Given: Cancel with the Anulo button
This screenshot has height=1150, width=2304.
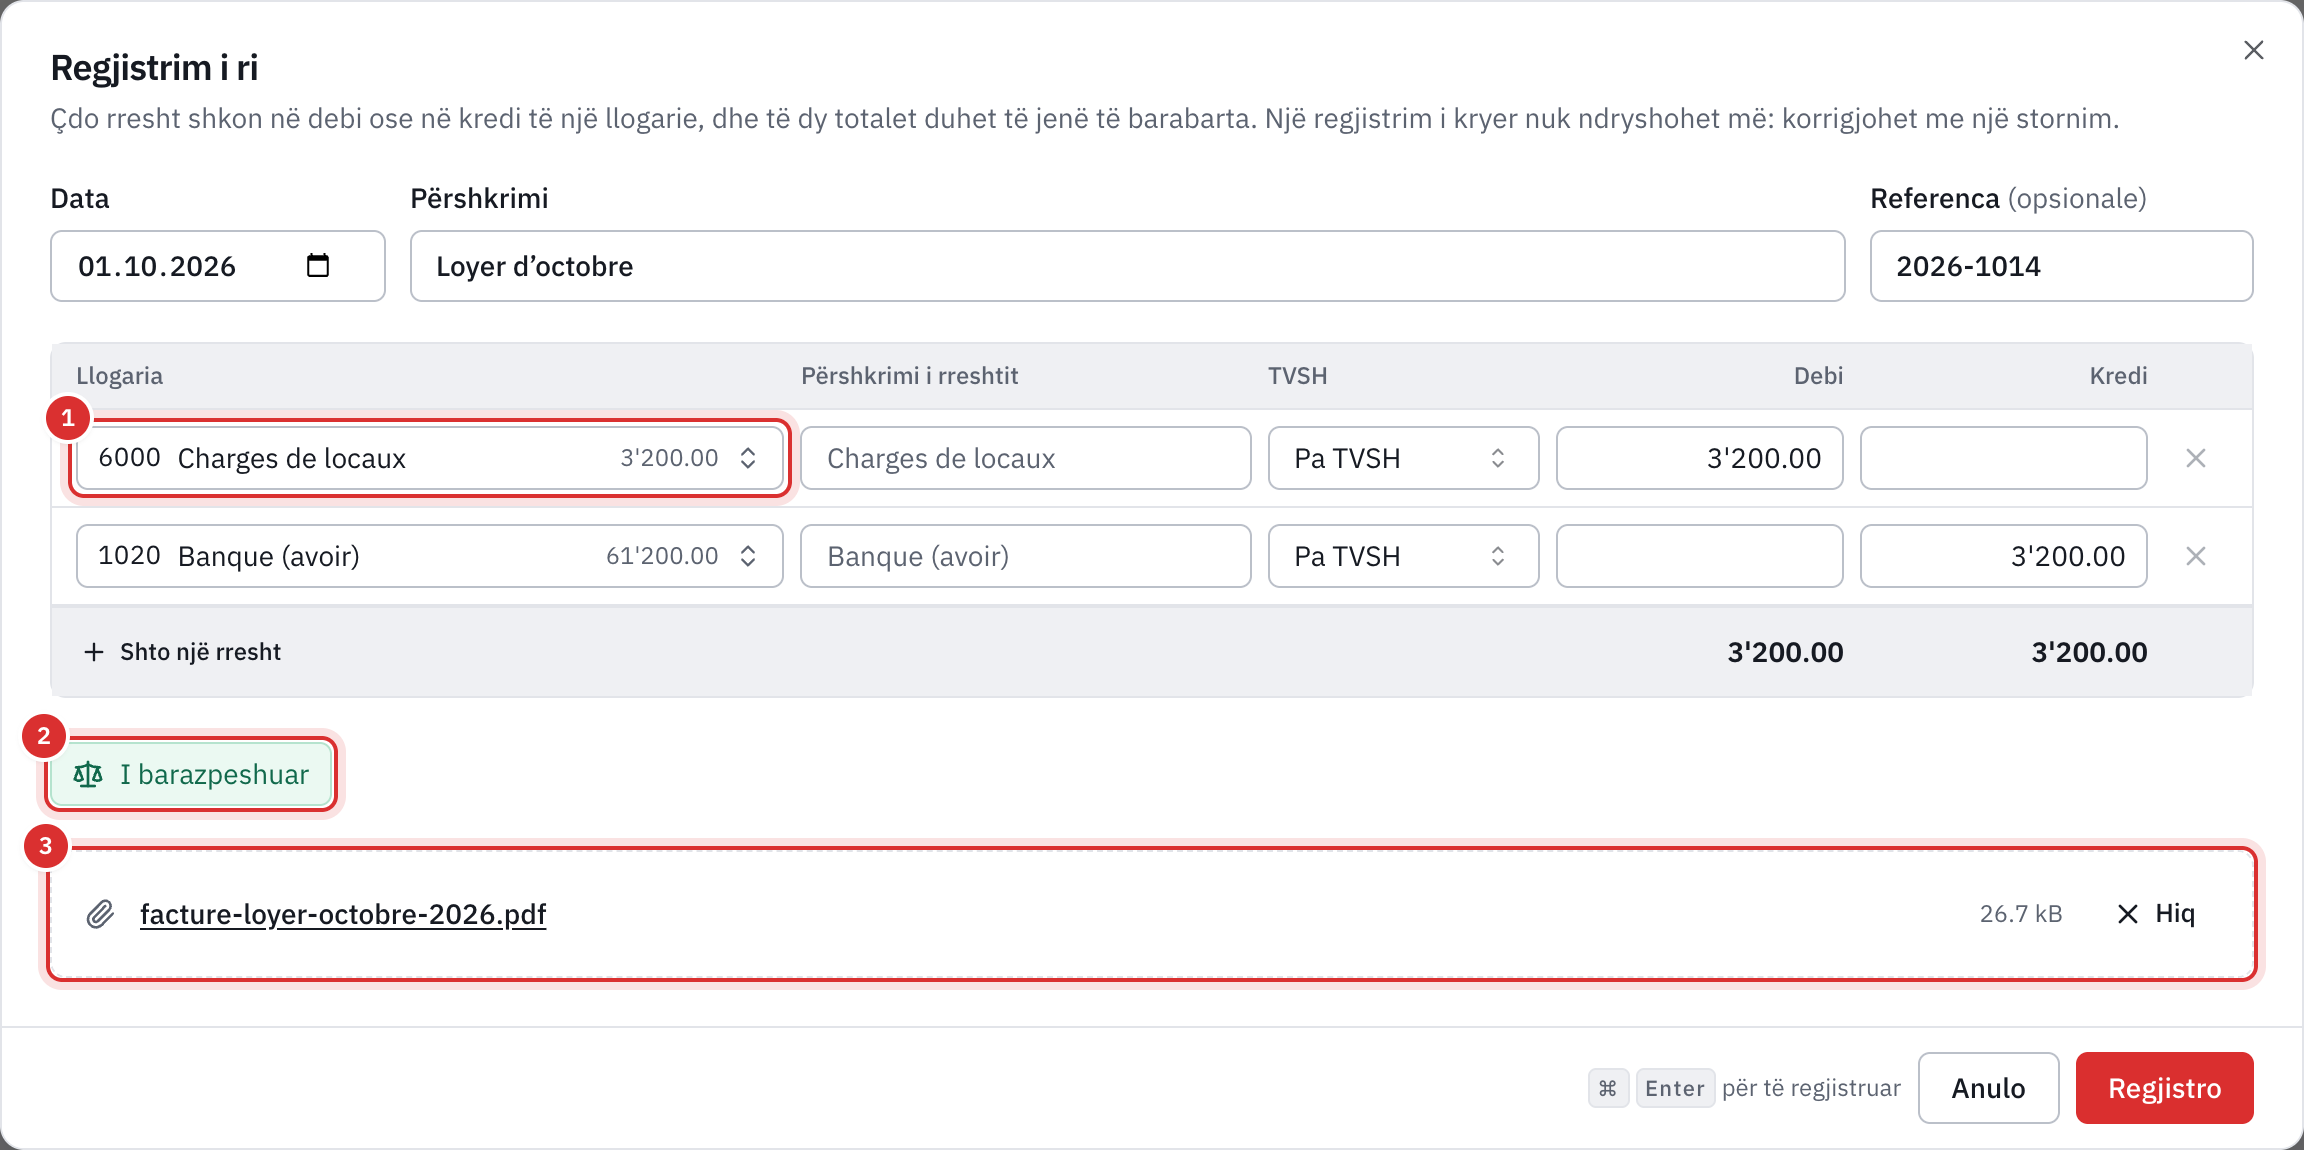Looking at the screenshot, I should (1988, 1088).
